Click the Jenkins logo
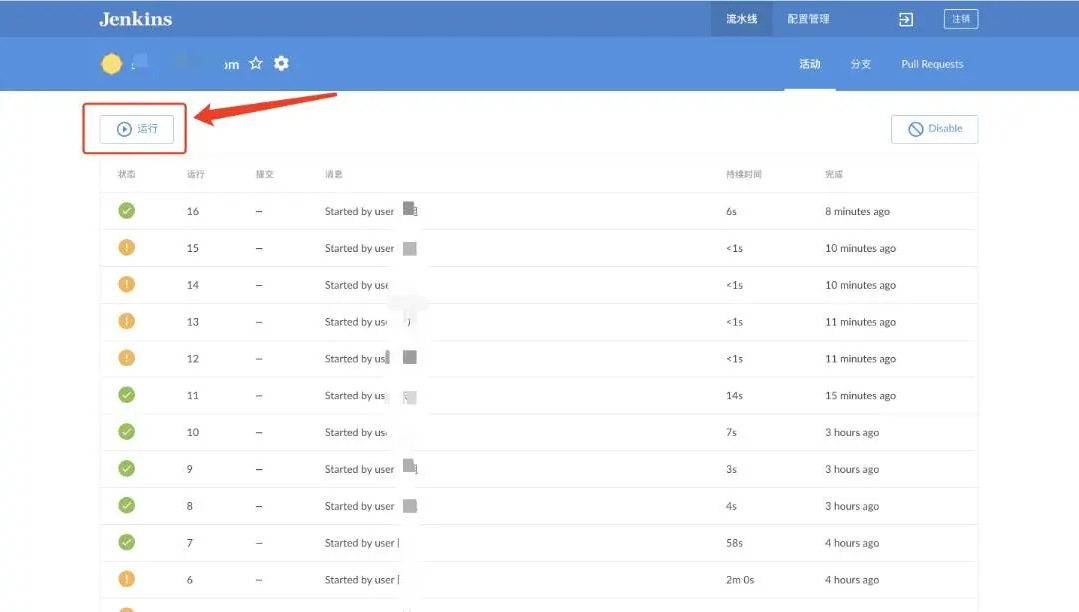 pos(136,19)
